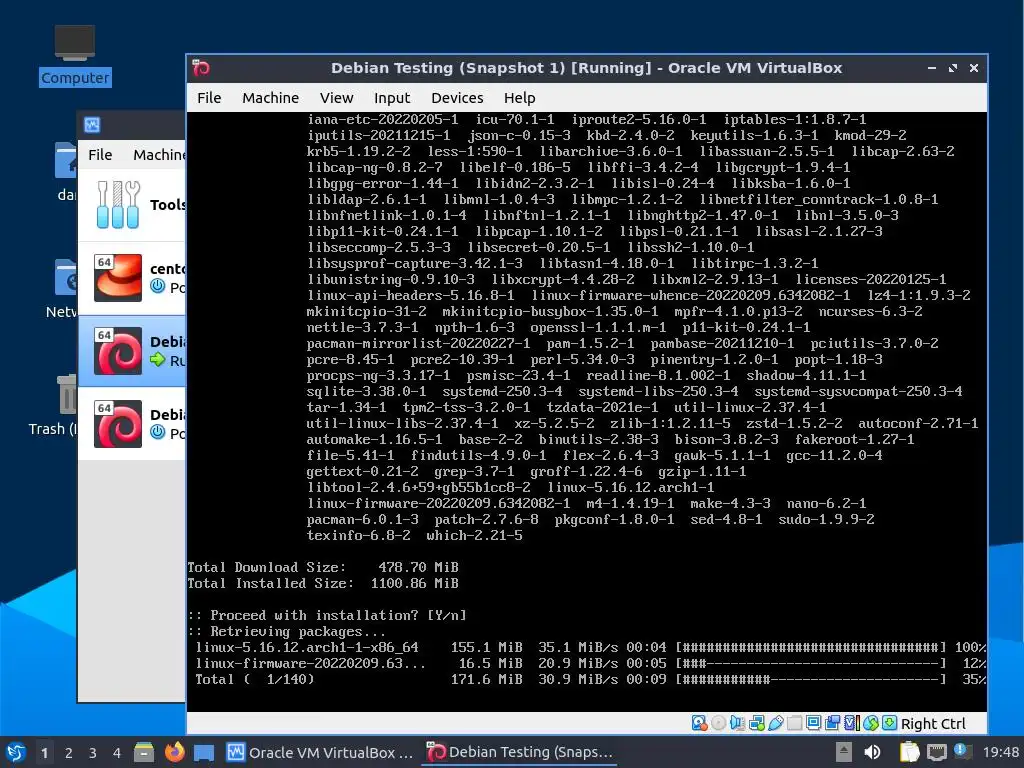Click the display settings indicator icon

814,723
